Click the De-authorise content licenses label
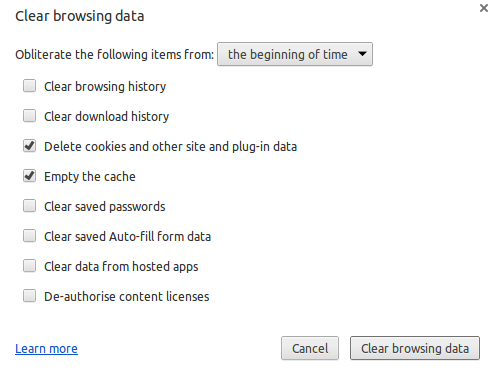 click(x=127, y=296)
